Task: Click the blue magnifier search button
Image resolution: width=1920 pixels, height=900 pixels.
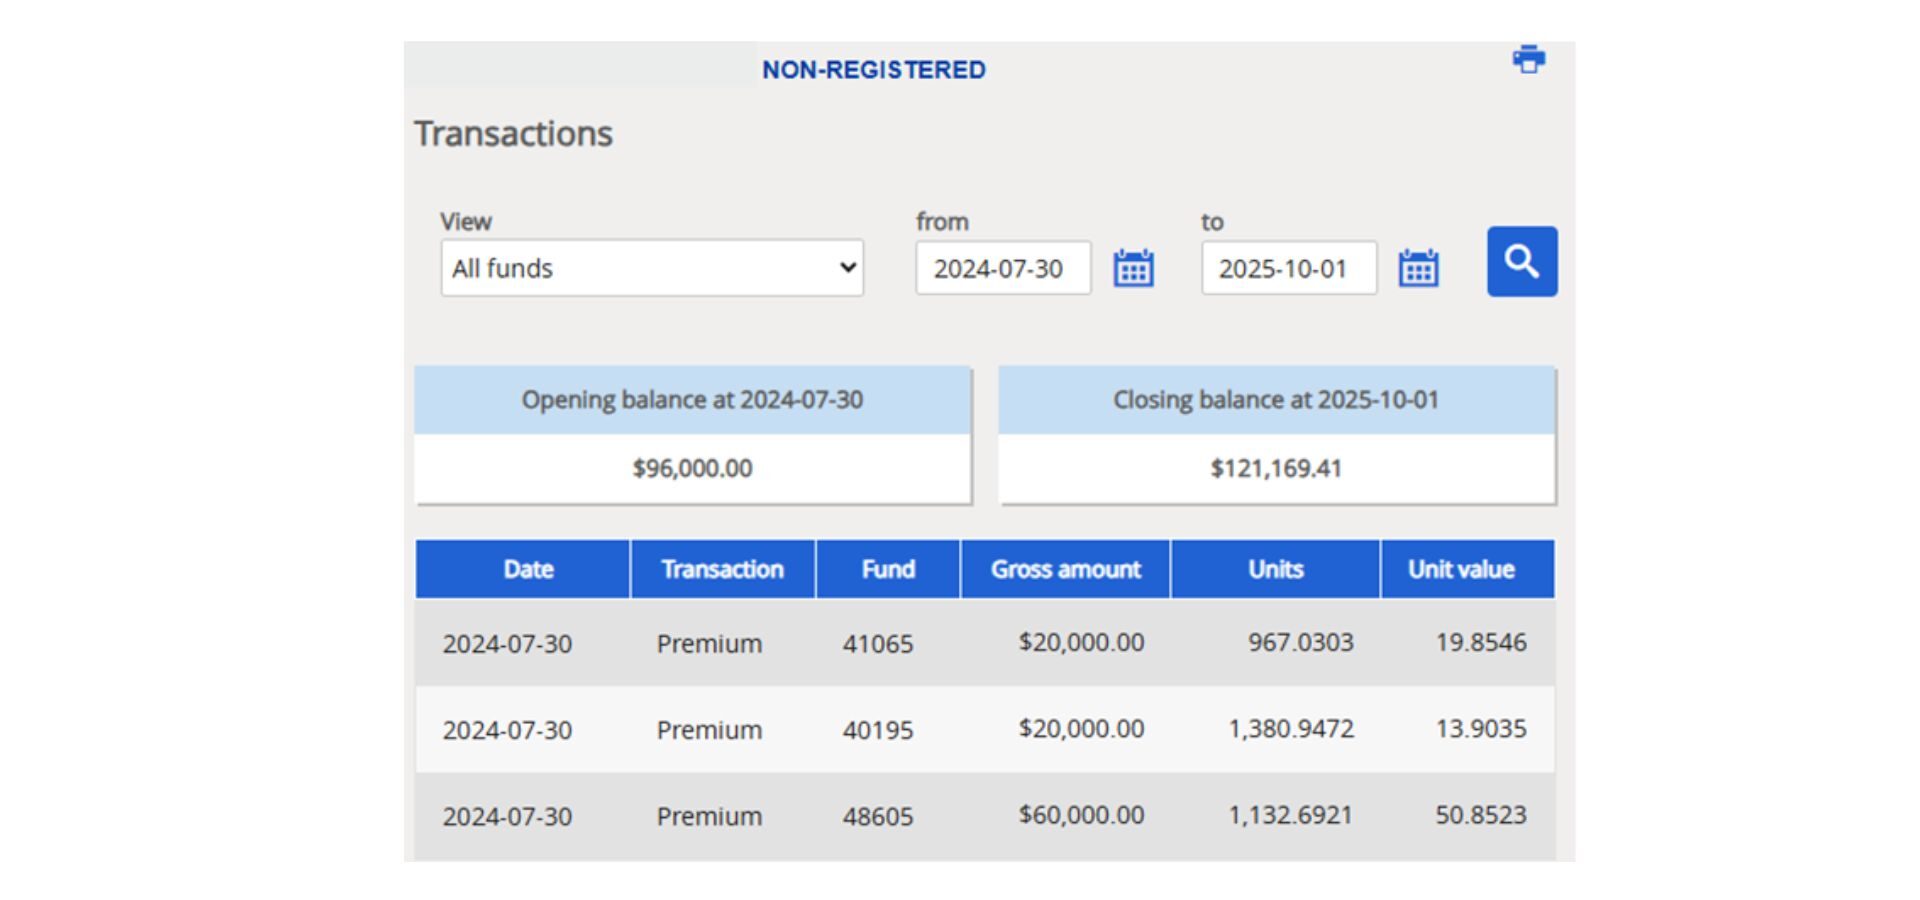Action: click(x=1521, y=262)
